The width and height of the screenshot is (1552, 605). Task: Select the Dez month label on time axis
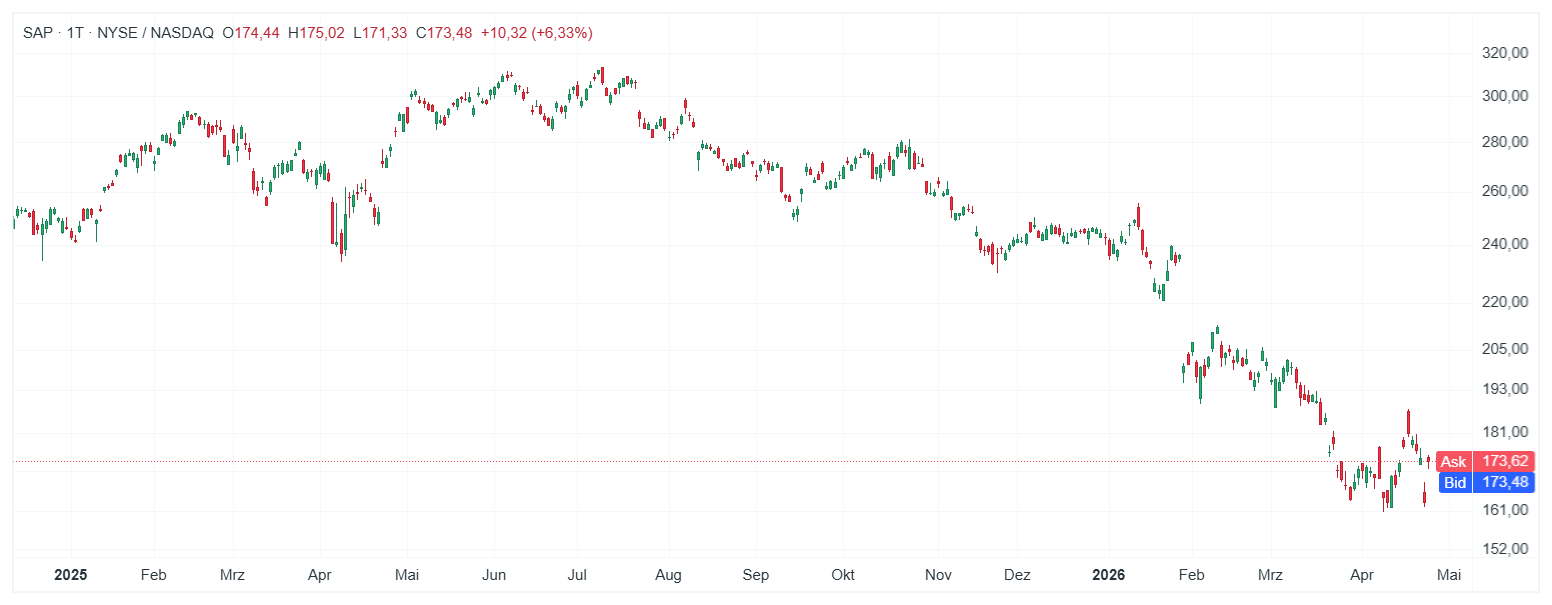[1017, 575]
